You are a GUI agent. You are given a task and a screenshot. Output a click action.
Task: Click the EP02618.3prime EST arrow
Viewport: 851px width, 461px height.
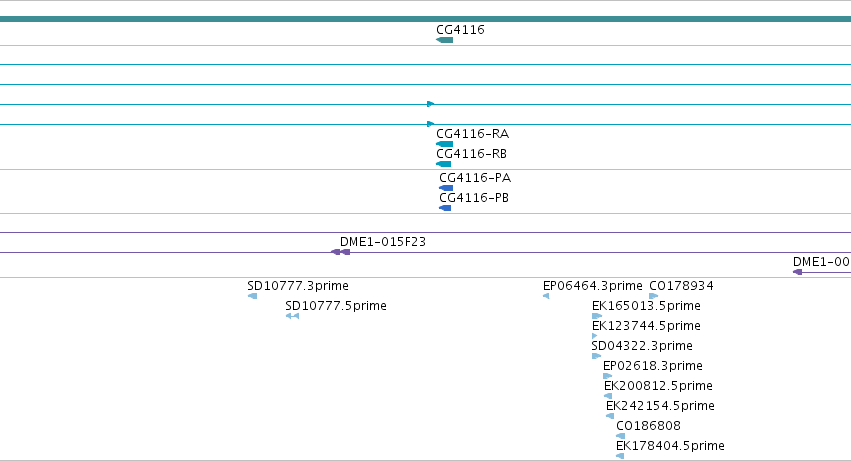607,376
